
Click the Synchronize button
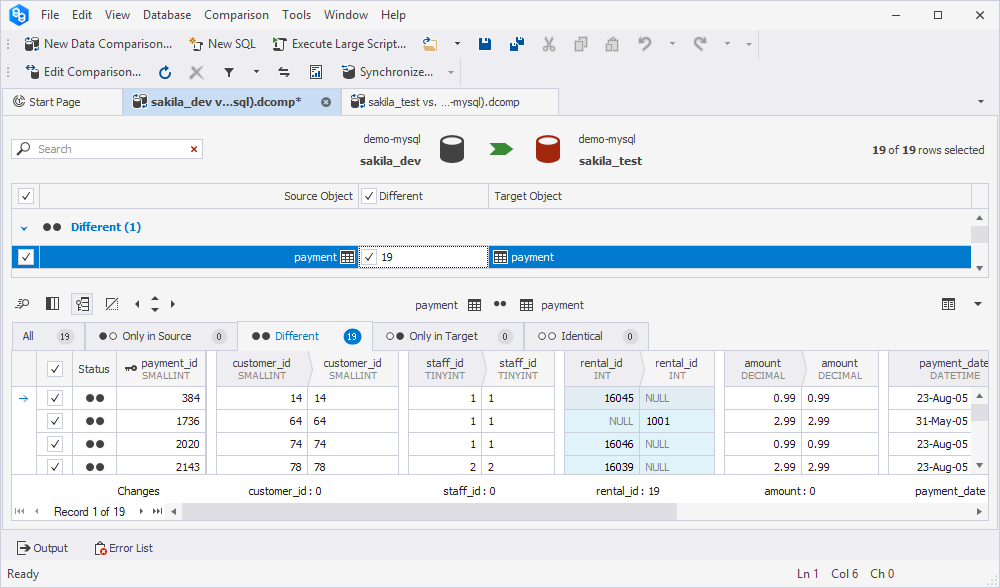tap(387, 72)
